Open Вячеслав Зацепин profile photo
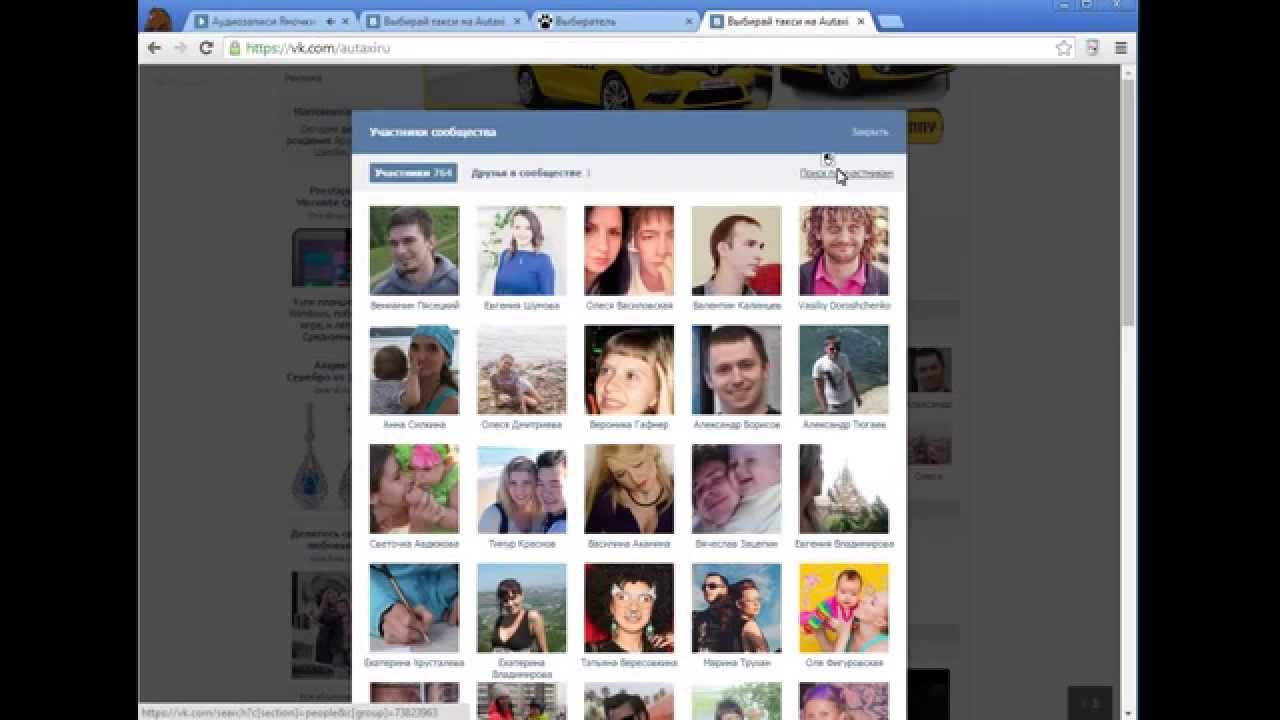This screenshot has height=720, width=1280. point(736,489)
